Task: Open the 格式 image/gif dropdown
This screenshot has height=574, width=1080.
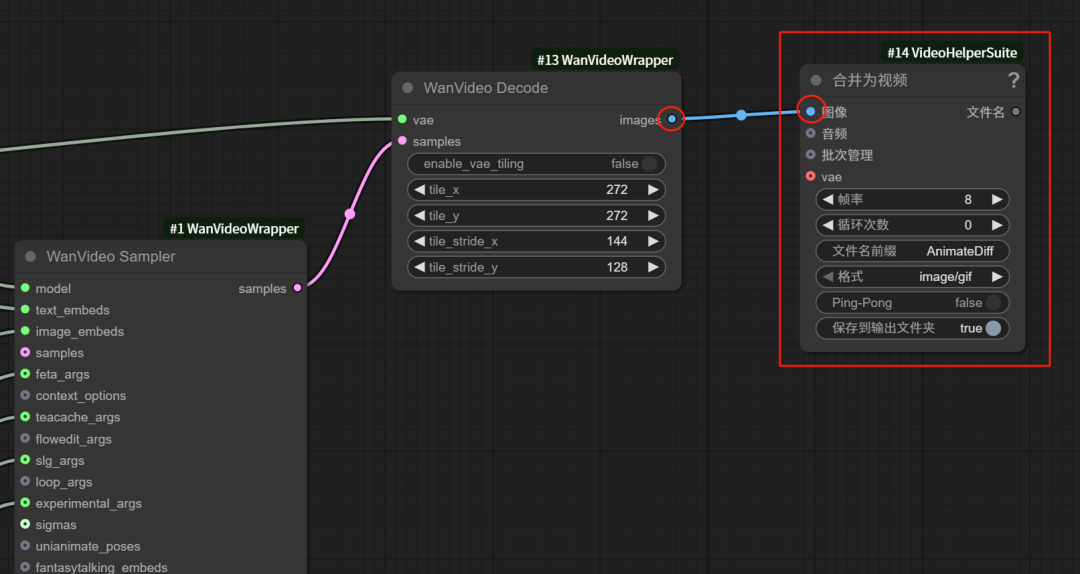Action: coord(912,277)
